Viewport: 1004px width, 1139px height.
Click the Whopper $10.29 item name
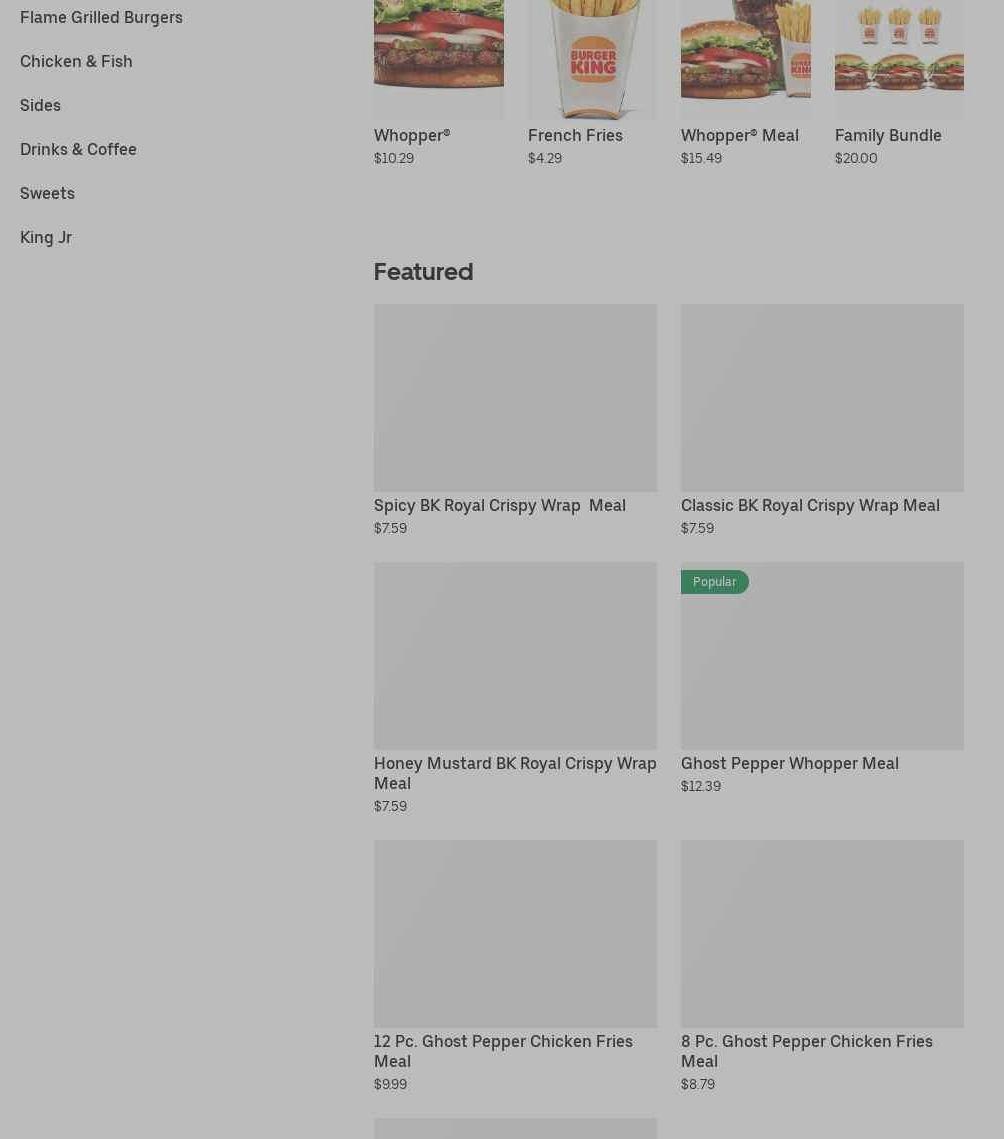tap(412, 136)
